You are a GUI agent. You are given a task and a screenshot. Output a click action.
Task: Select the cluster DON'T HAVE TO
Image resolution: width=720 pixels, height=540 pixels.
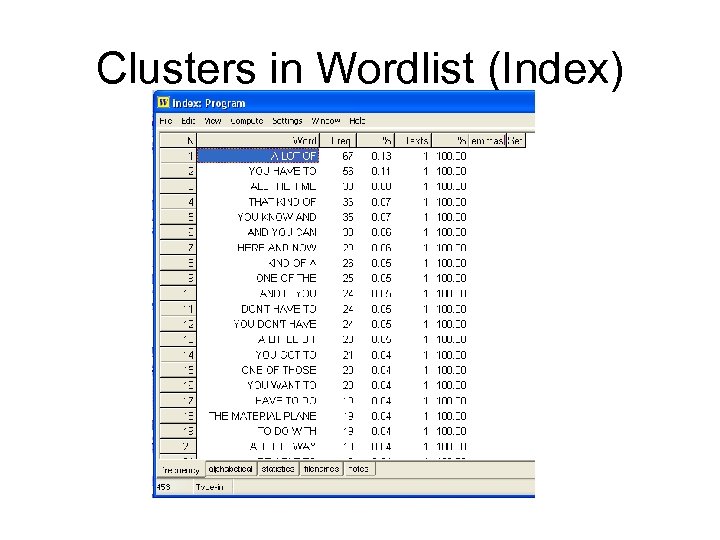click(279, 309)
